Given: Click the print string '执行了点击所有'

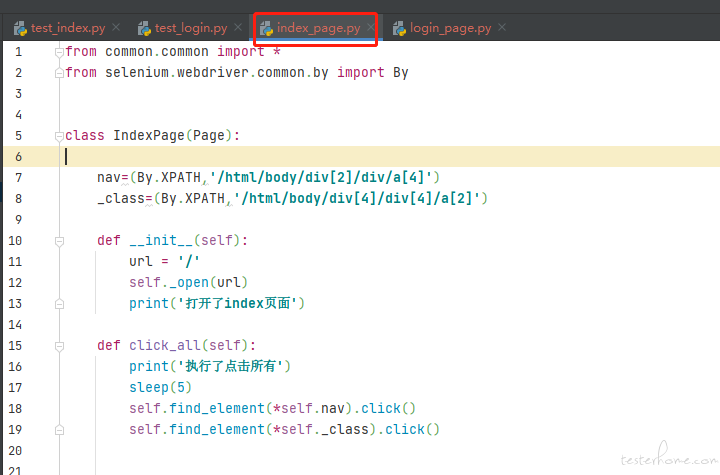Looking at the screenshot, I should (x=231, y=366).
